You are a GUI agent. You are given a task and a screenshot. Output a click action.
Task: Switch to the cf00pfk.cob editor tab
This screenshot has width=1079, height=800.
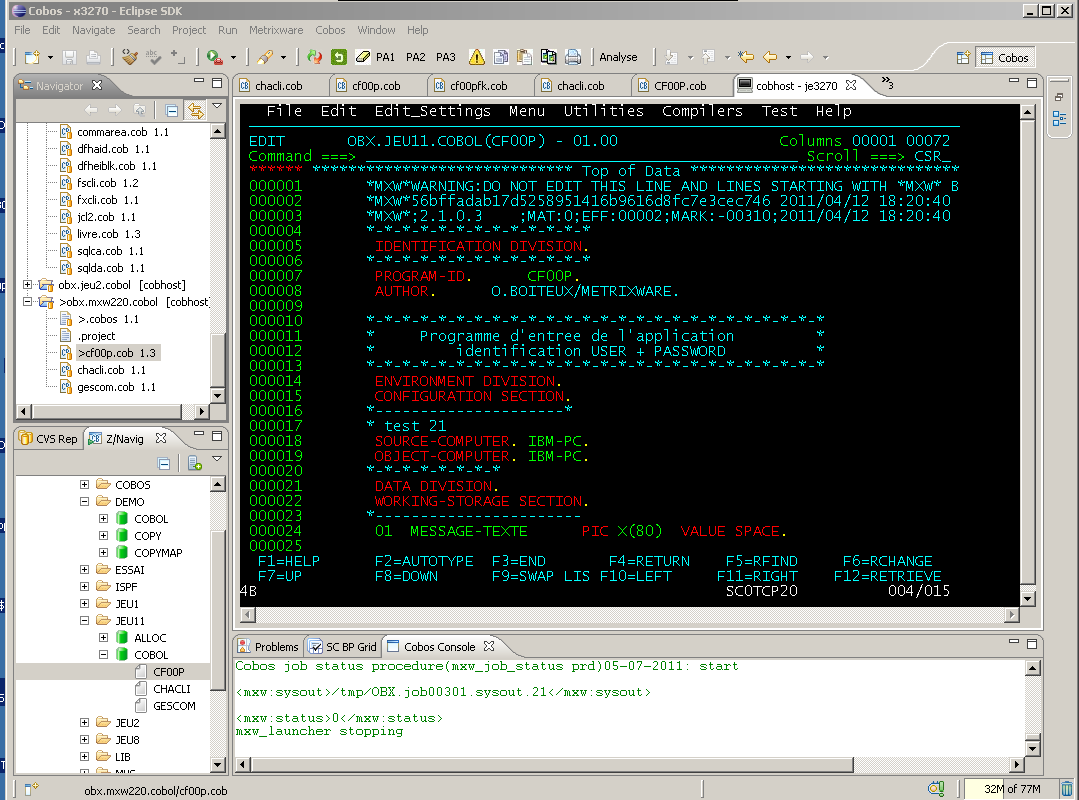tap(471, 86)
